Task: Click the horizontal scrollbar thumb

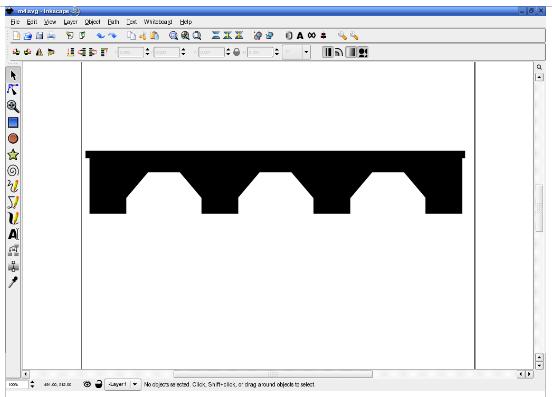Action: 273,374
